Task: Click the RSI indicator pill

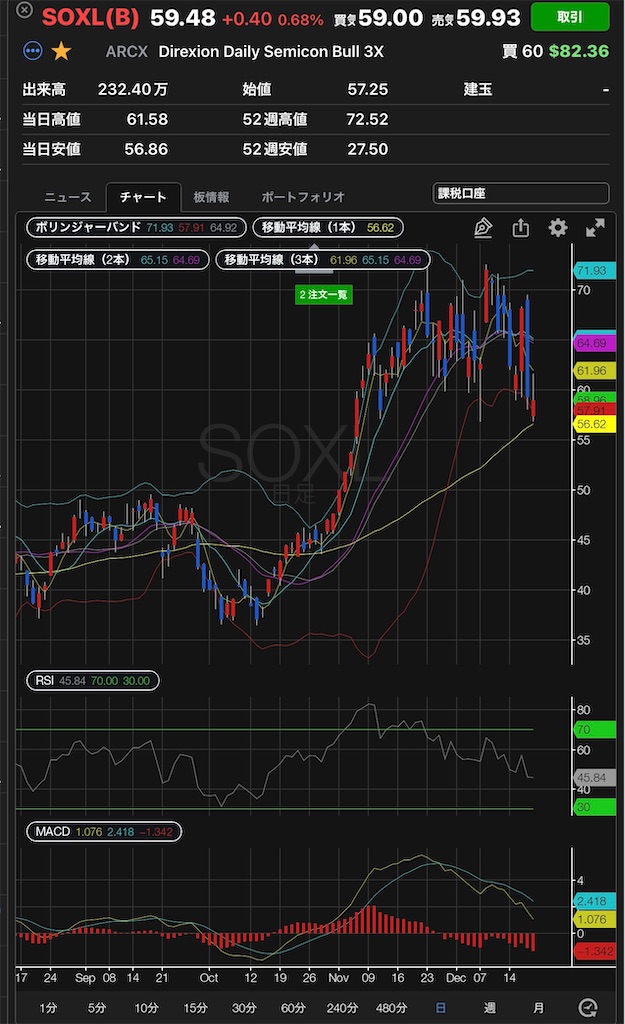Action: pos(92,680)
